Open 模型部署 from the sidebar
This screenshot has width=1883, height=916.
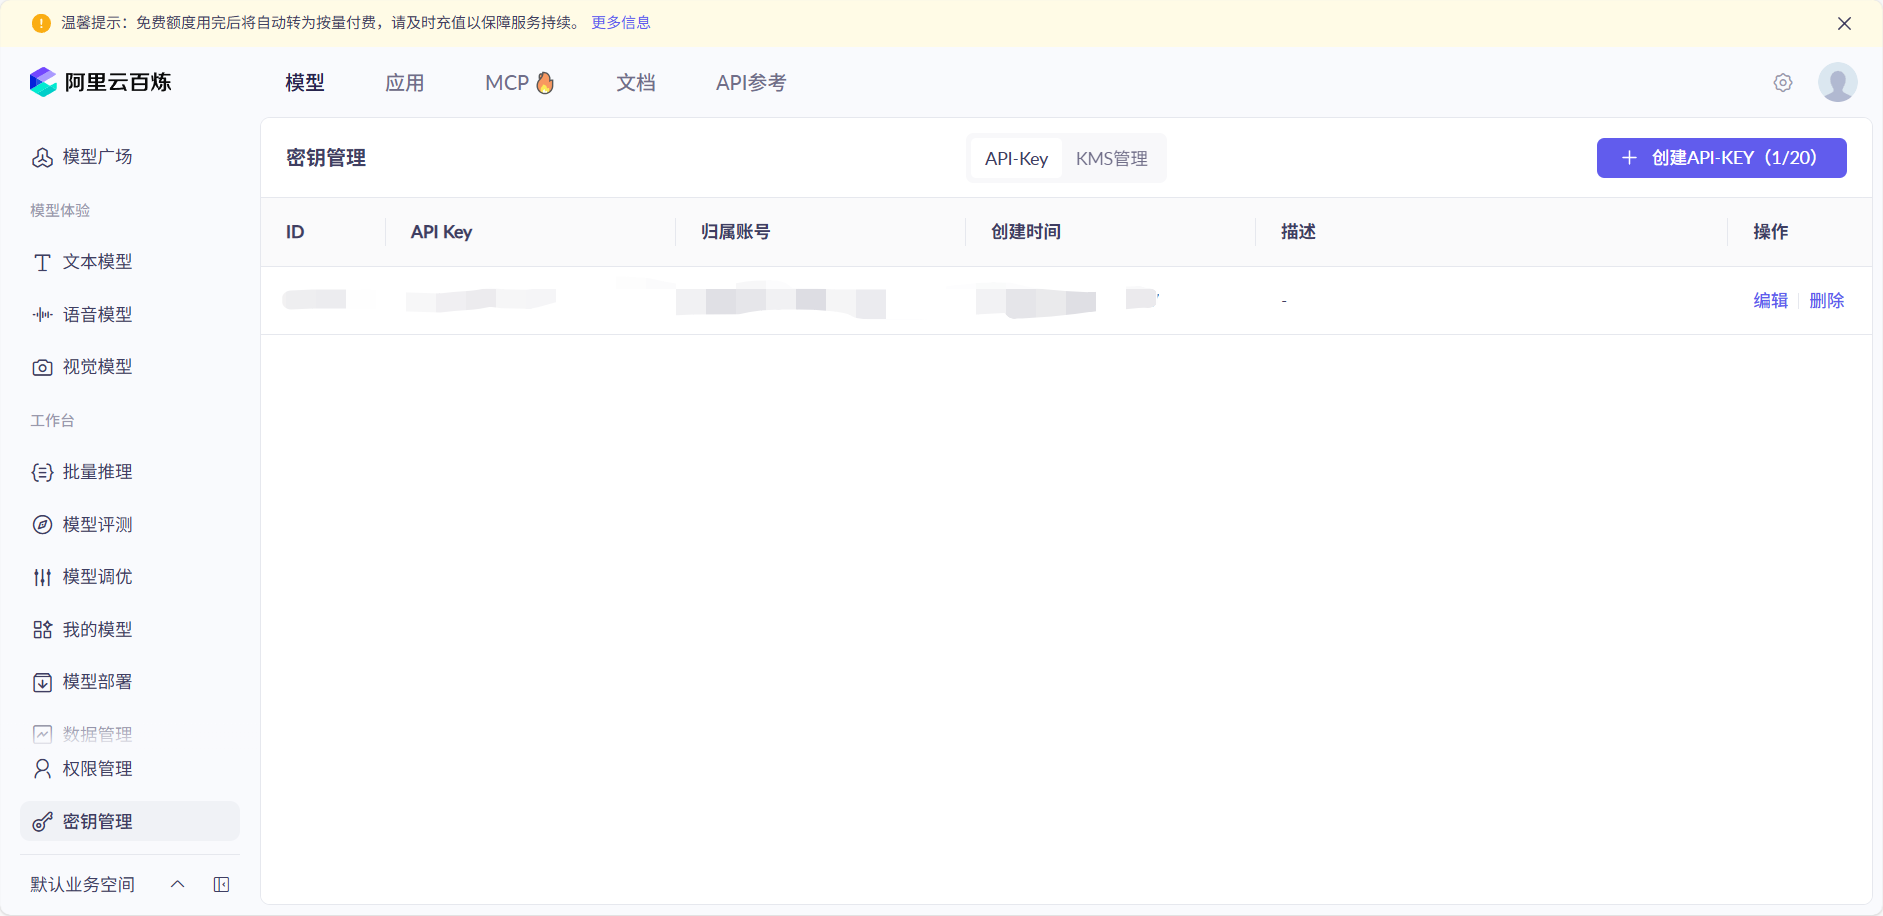pos(96,682)
